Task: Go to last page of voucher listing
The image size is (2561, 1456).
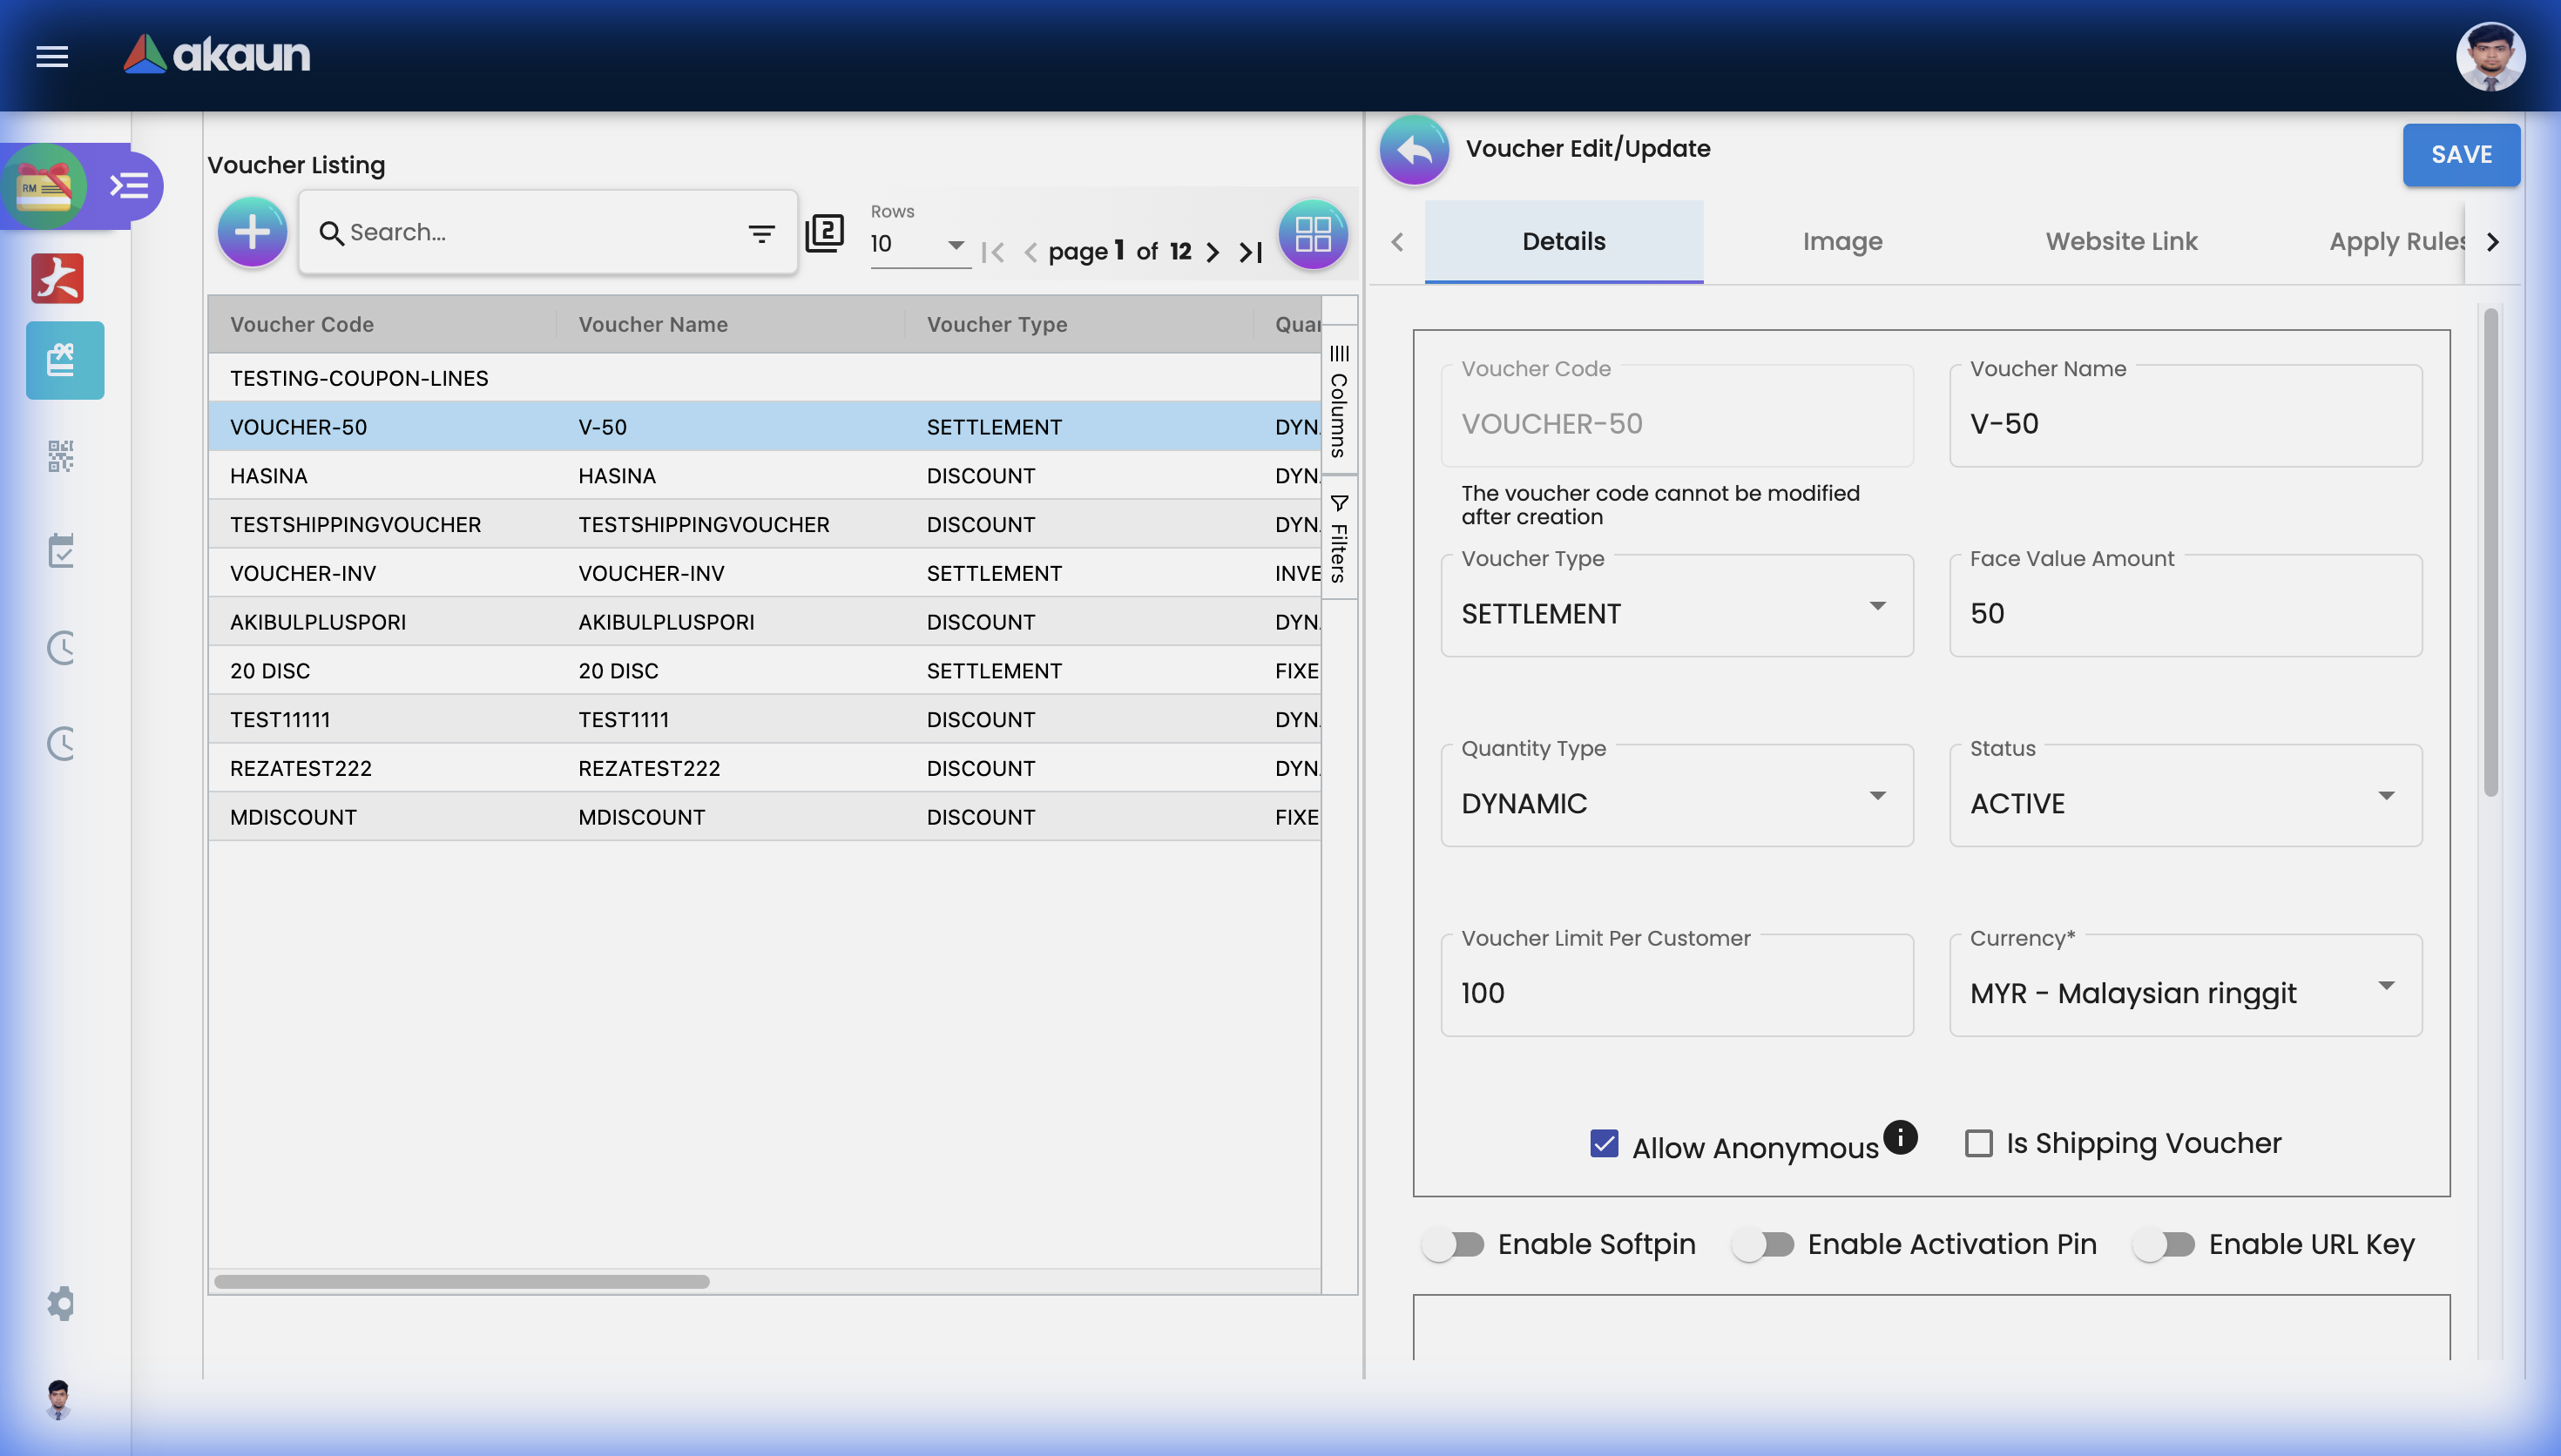Action: click(1251, 252)
